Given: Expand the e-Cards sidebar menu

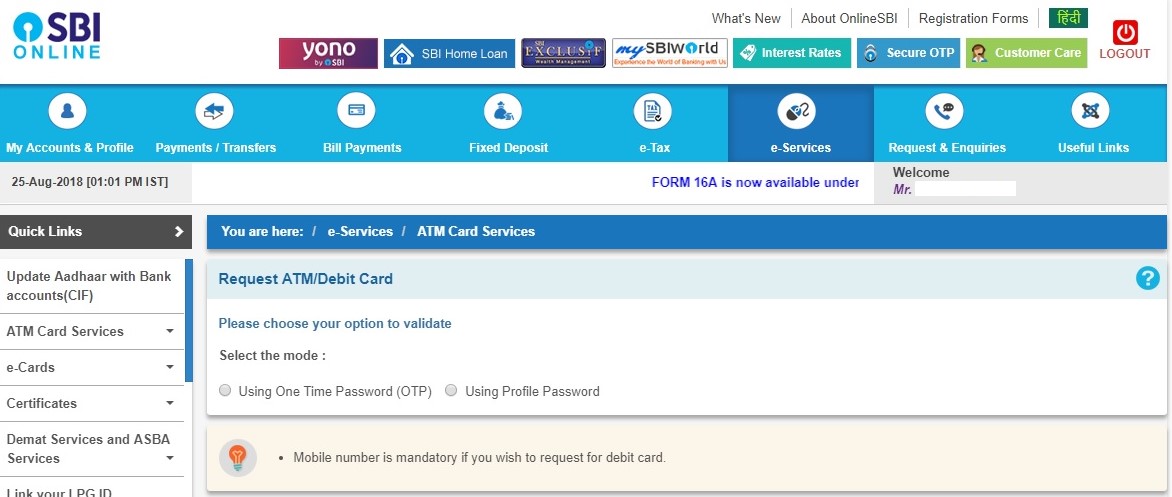Looking at the screenshot, I should pyautogui.click(x=170, y=367).
